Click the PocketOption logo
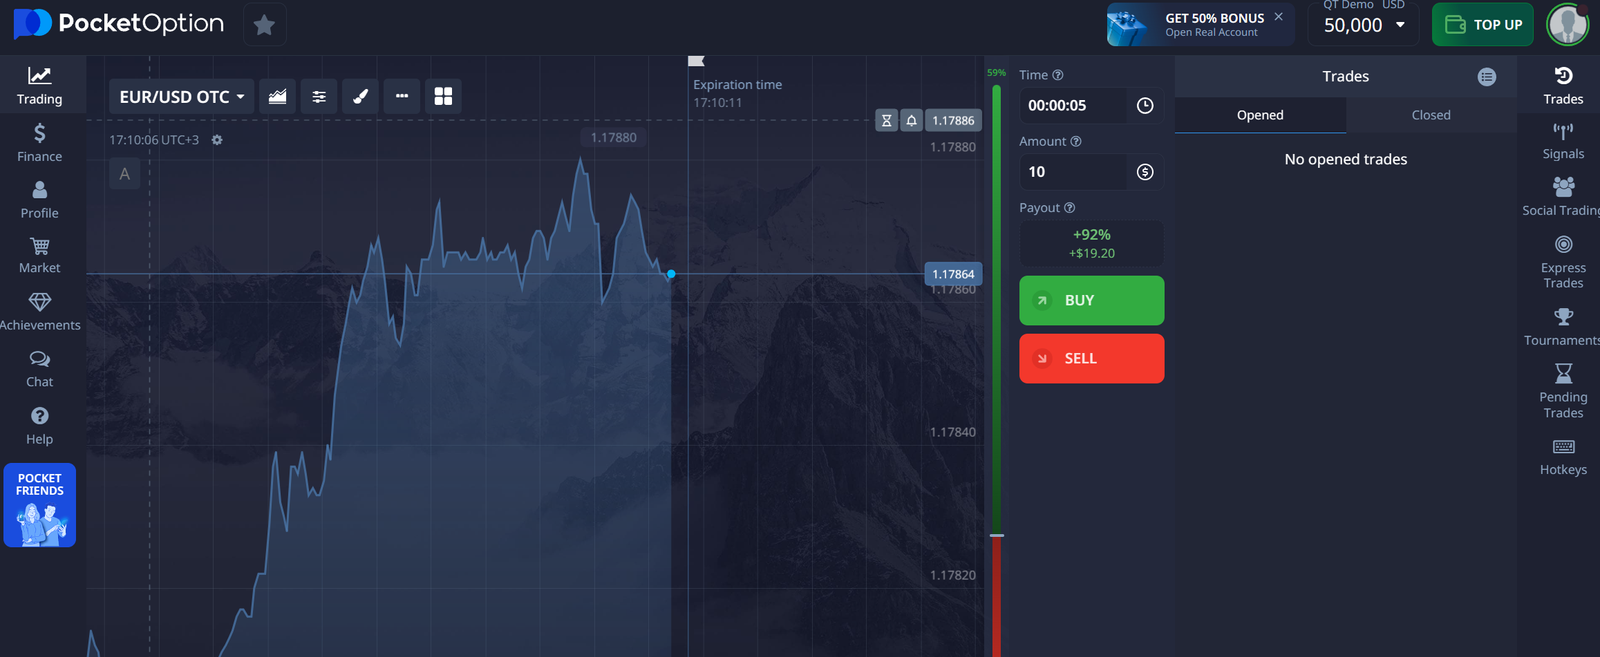1600x657 pixels. tap(119, 24)
